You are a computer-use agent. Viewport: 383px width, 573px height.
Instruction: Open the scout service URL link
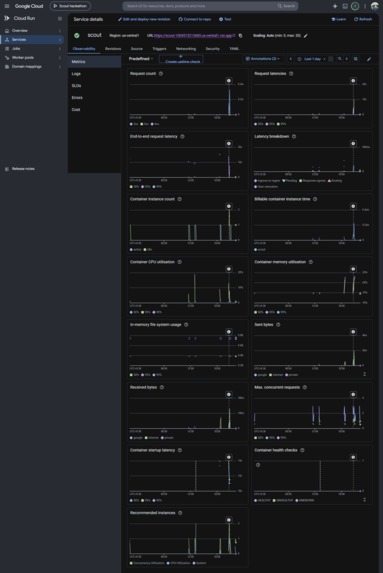(x=195, y=36)
